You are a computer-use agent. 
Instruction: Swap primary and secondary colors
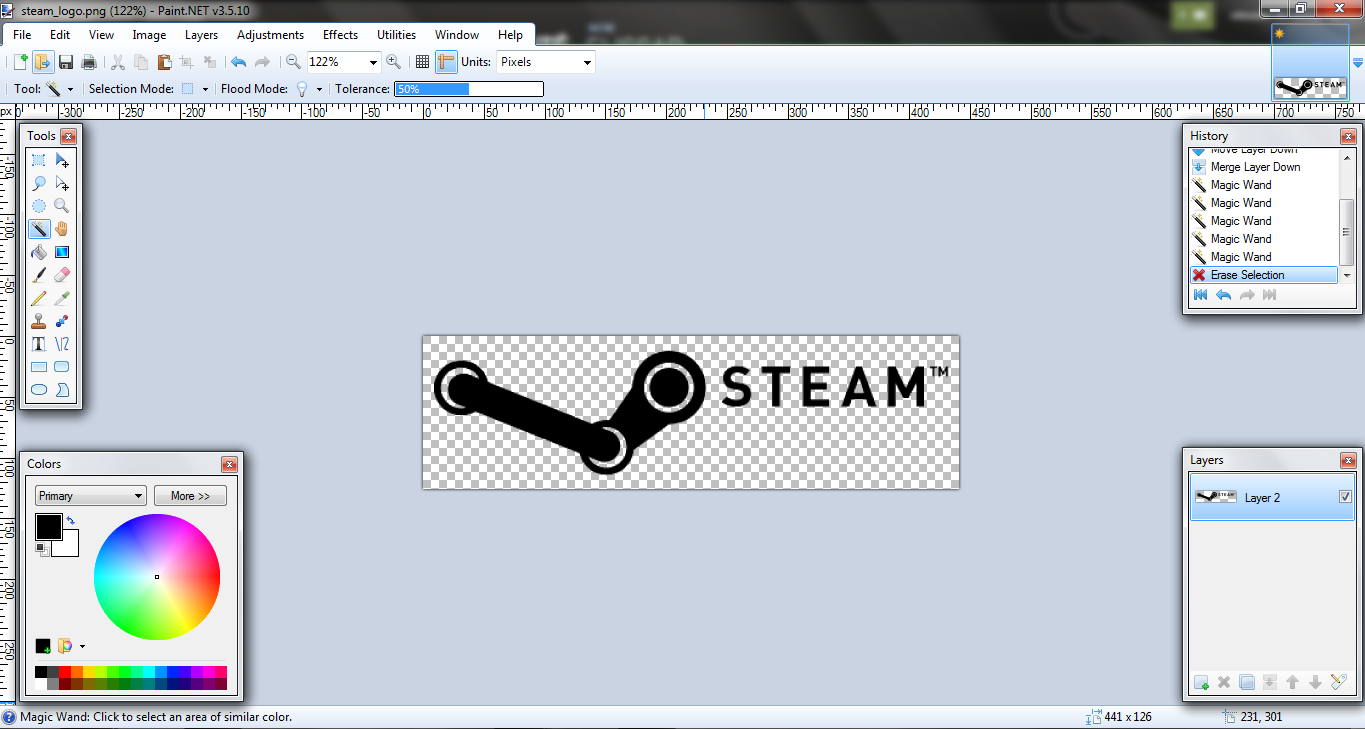[x=71, y=521]
